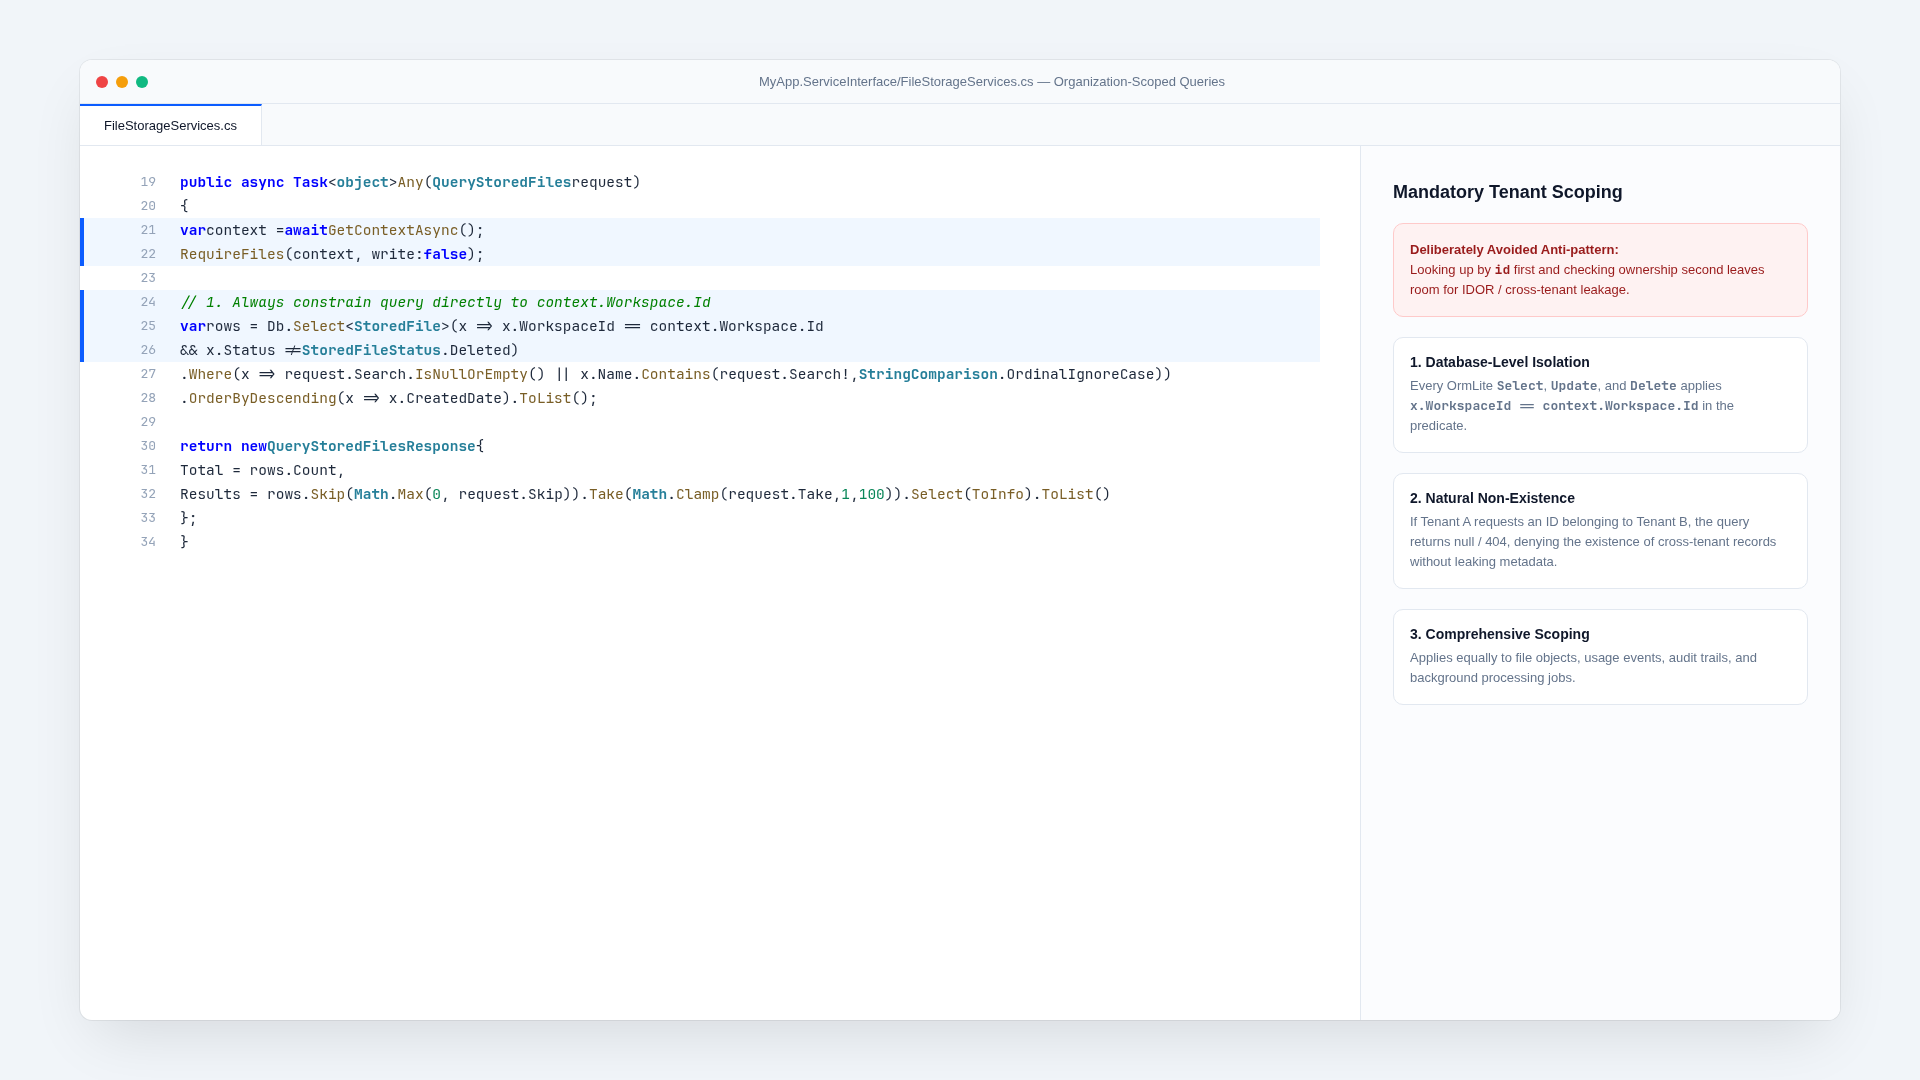Click the yellow minimize window dot

[122, 82]
